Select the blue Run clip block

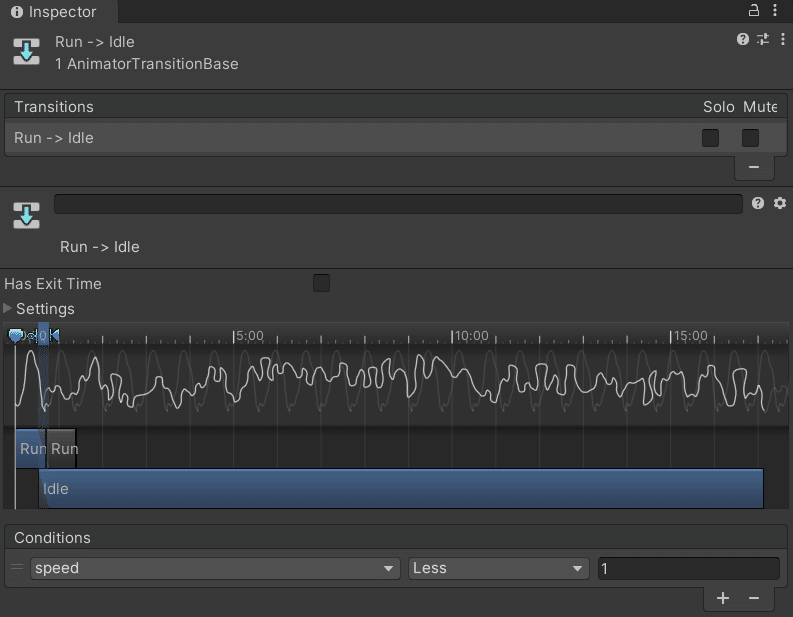coord(30,448)
